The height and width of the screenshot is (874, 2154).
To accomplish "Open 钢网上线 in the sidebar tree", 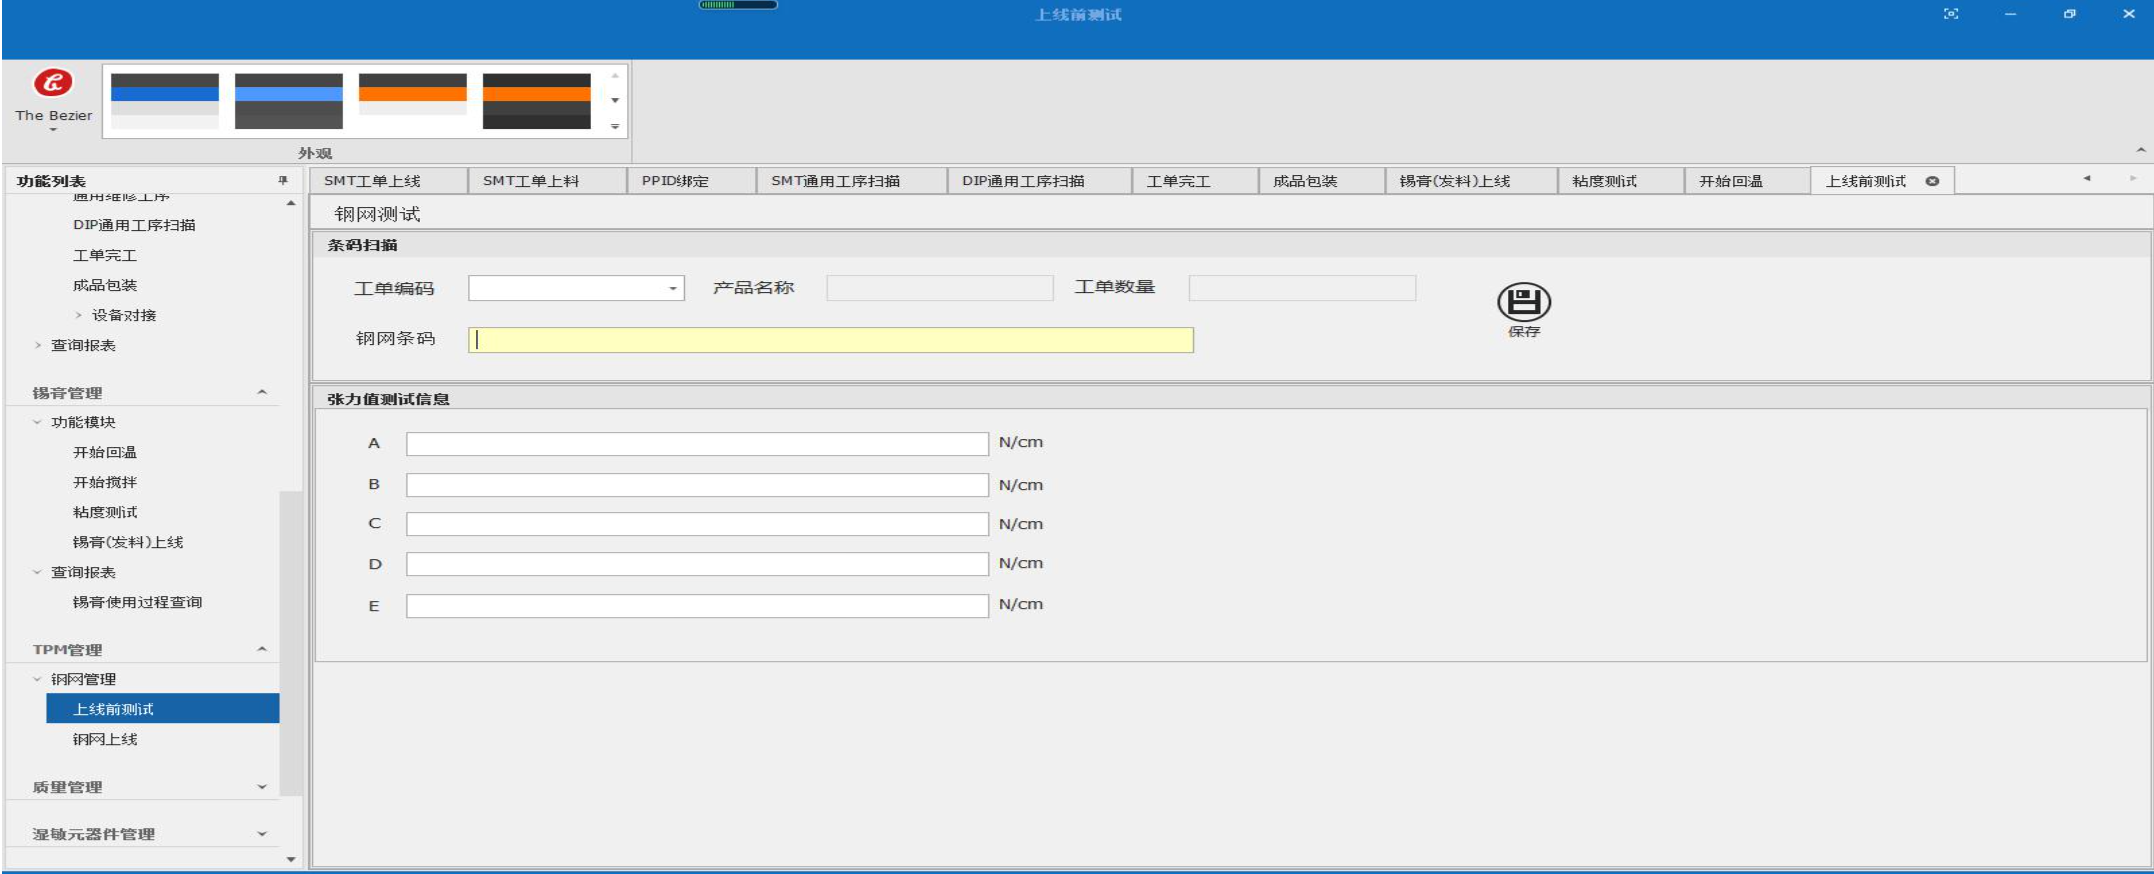I will [105, 739].
